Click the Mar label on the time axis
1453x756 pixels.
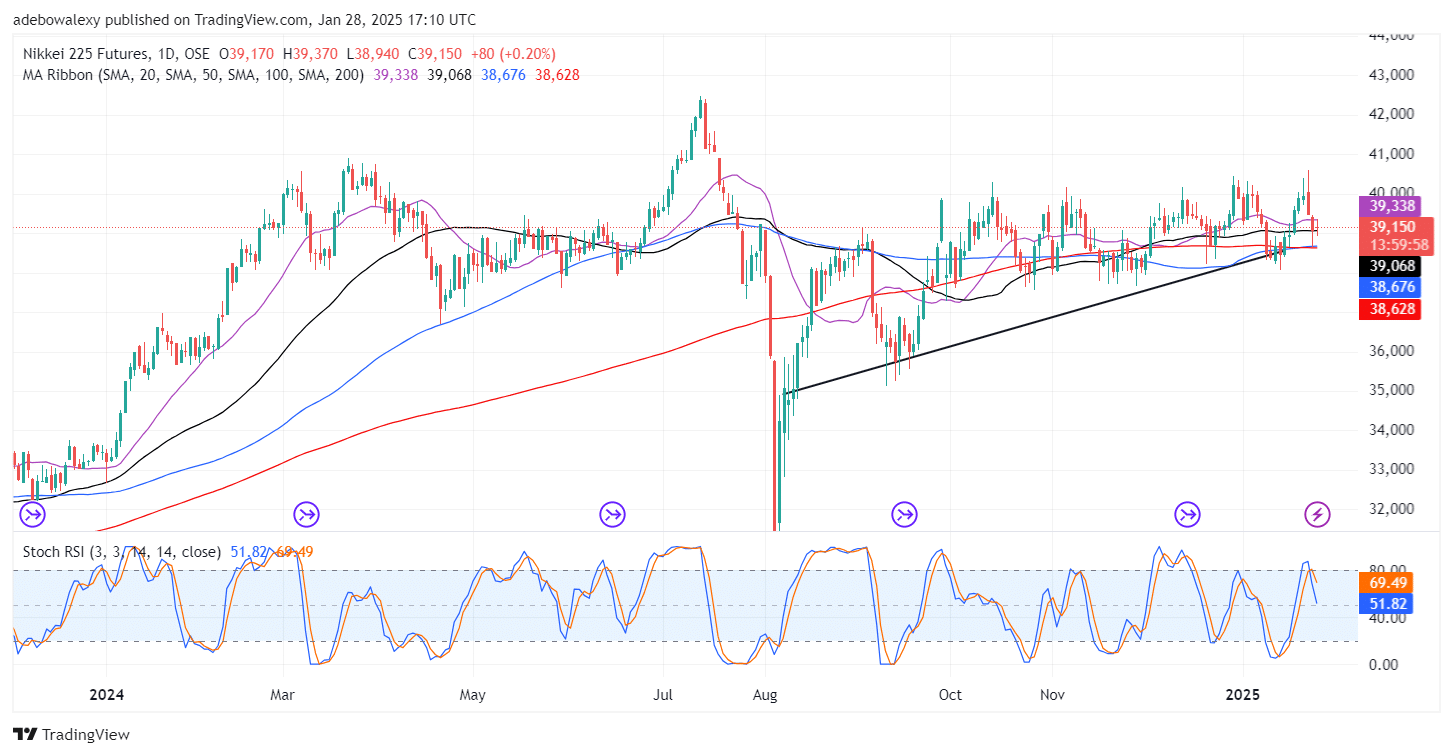coord(284,693)
